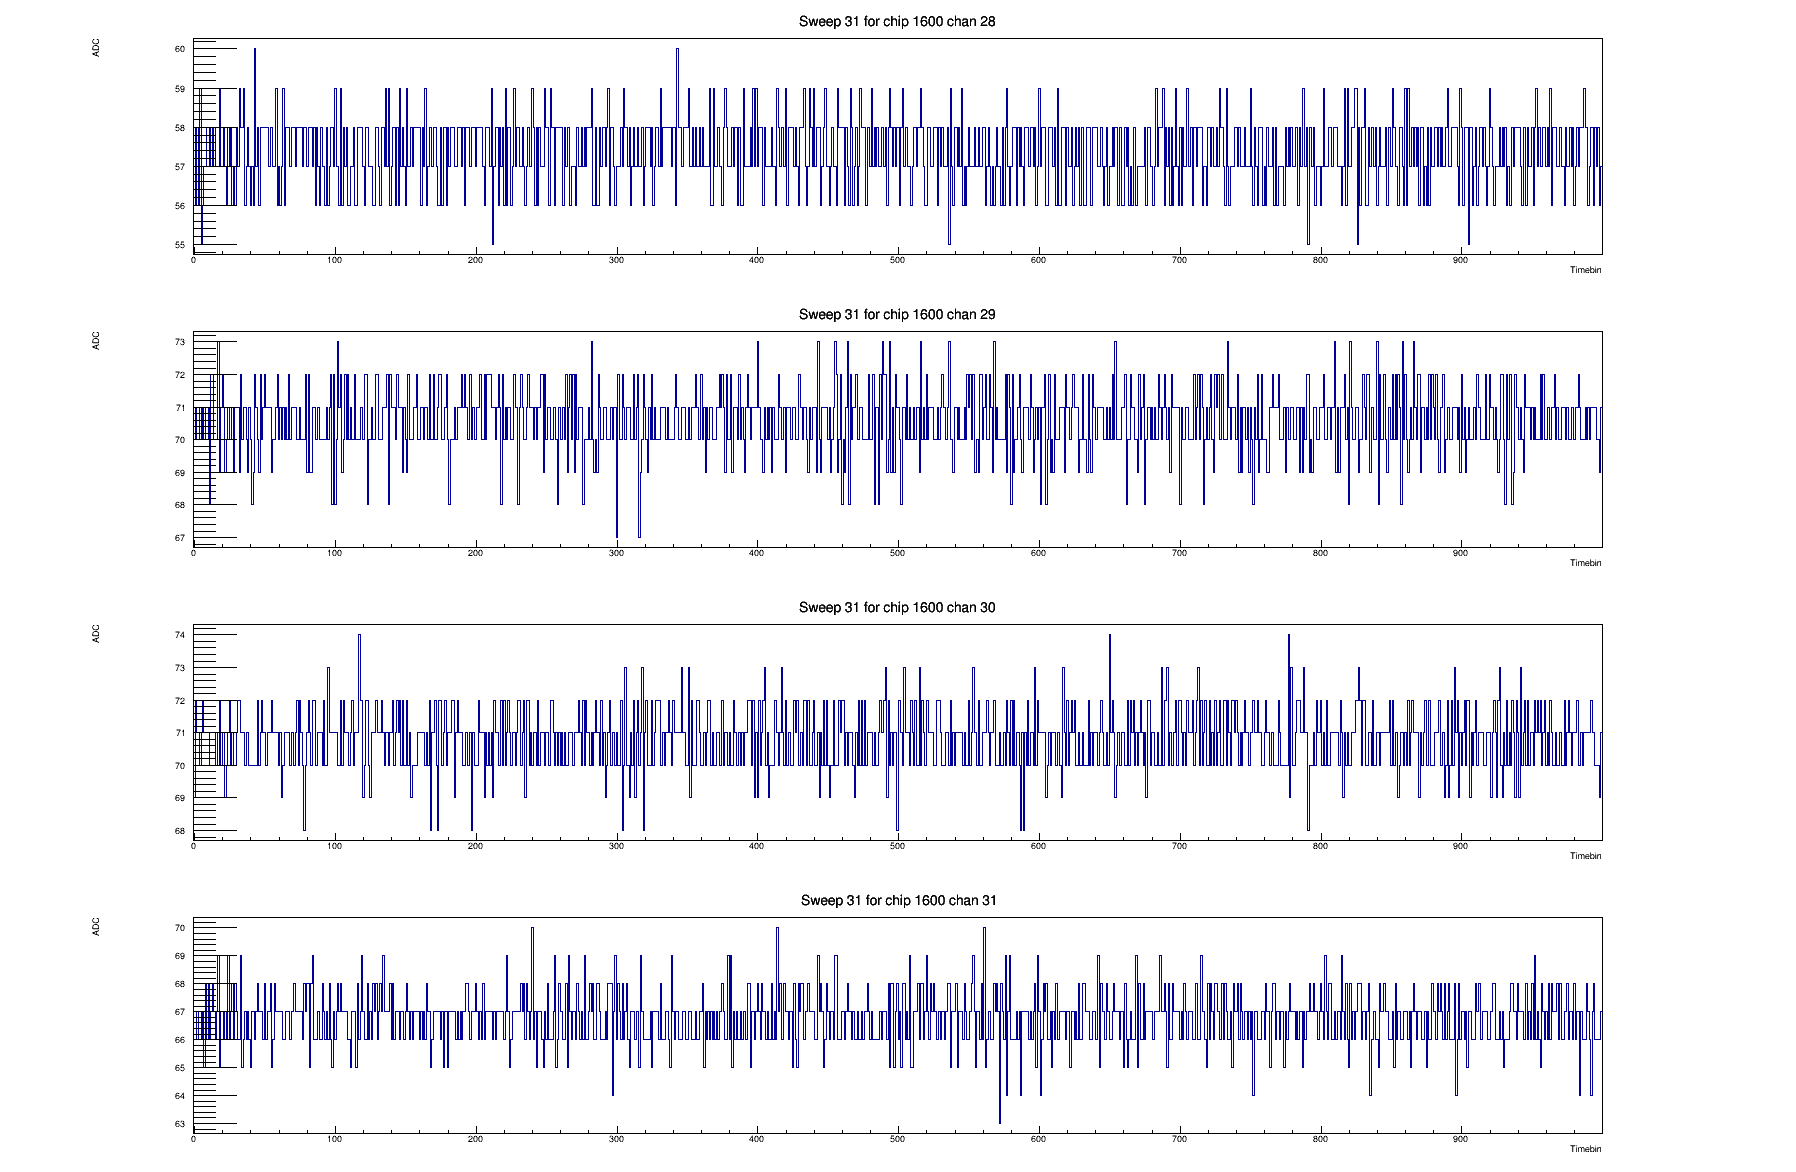The image size is (1796, 1172).
Task: Select the Timebin label under chan 30 plot
Action: click(1585, 856)
